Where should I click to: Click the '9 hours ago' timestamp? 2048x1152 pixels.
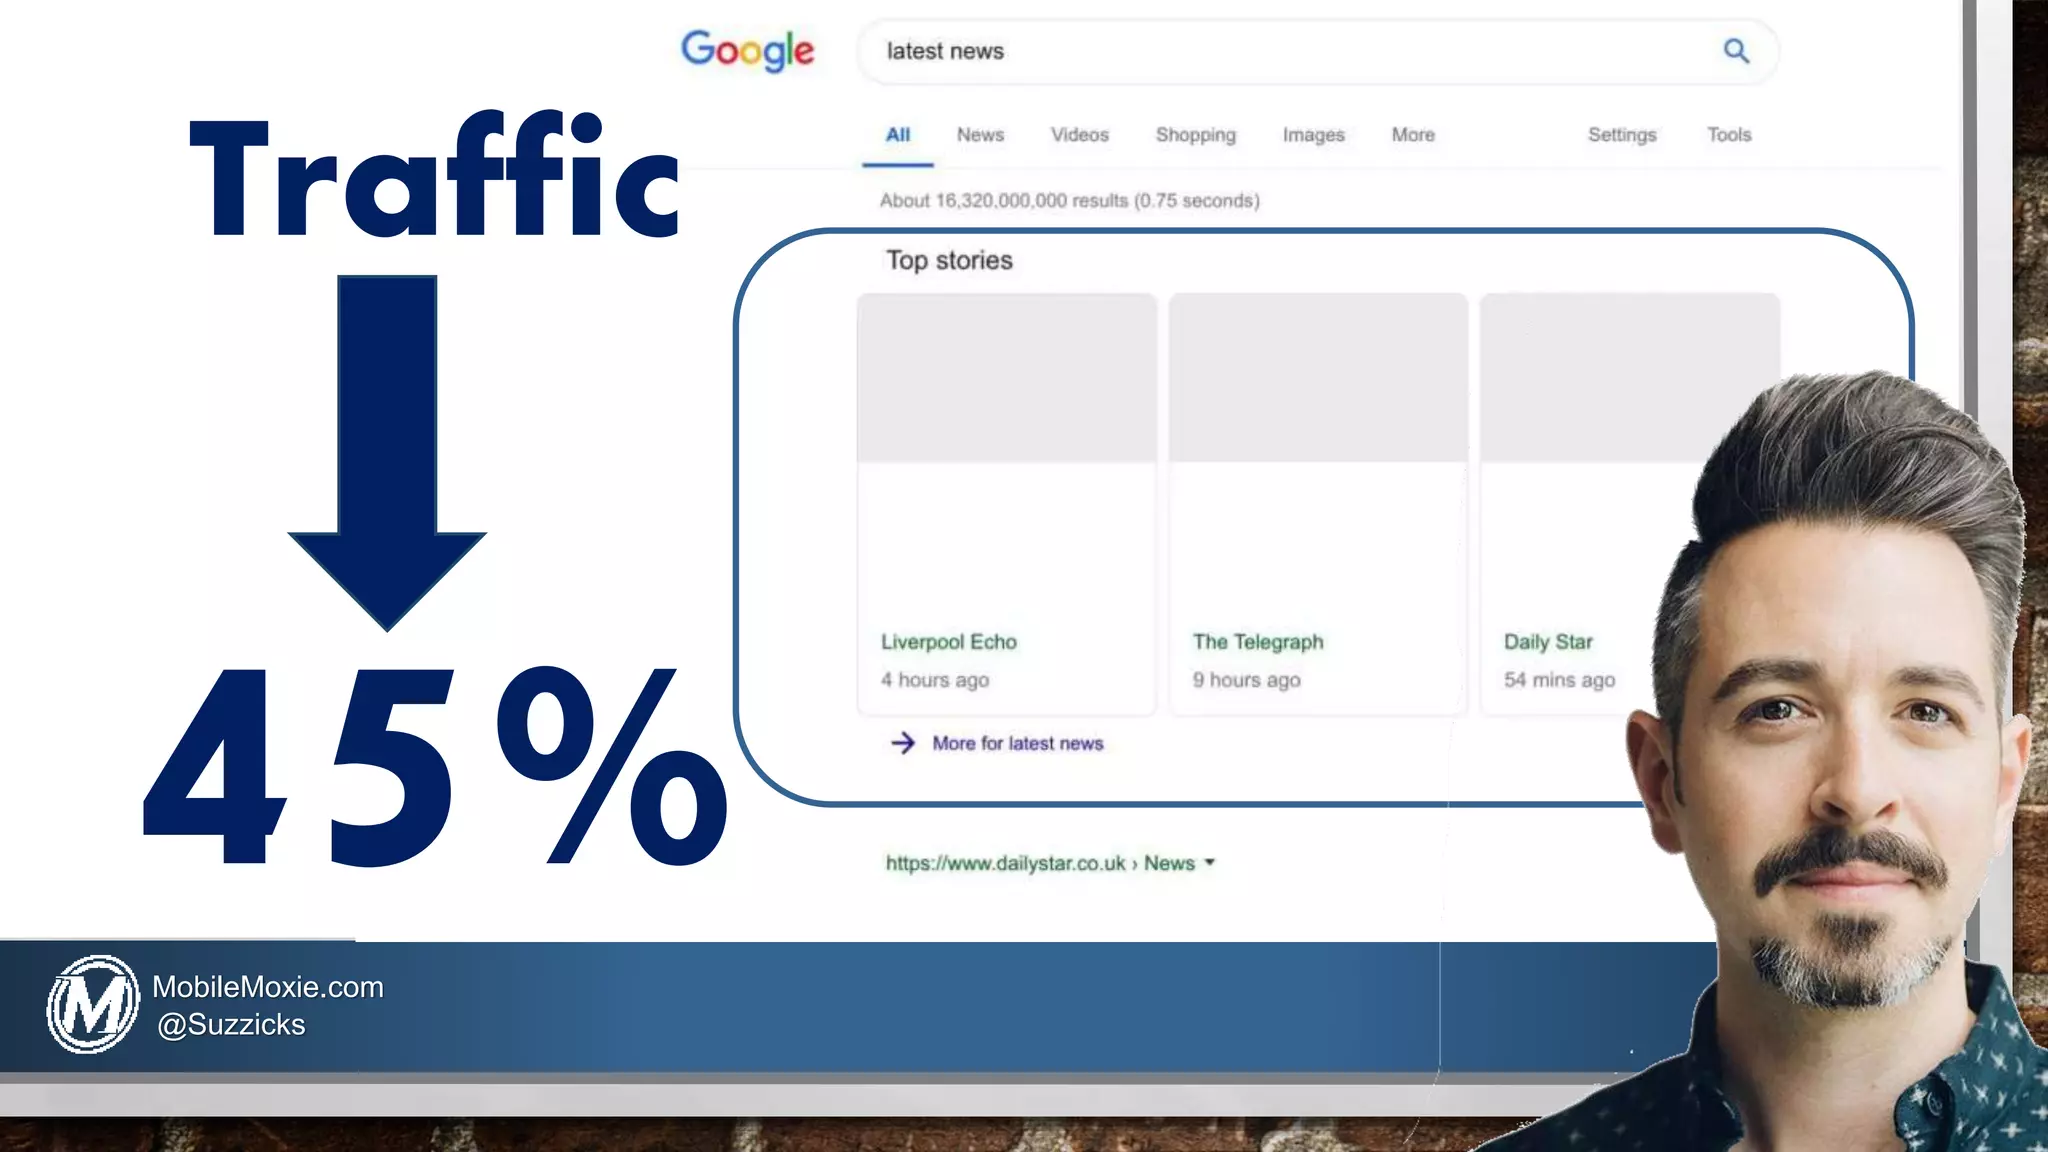click(x=1246, y=680)
